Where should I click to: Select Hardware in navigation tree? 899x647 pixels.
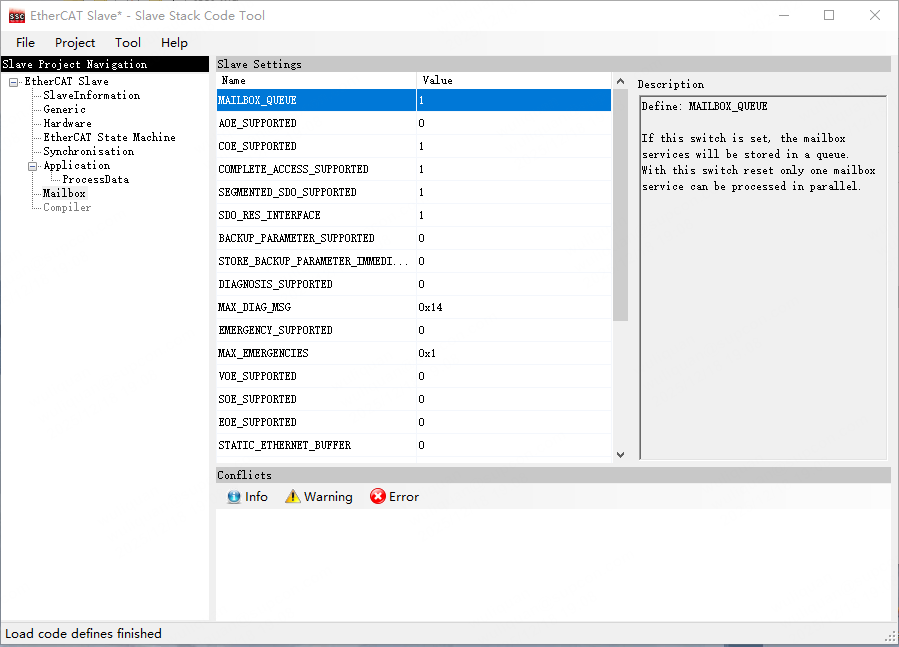pyautogui.click(x=67, y=123)
